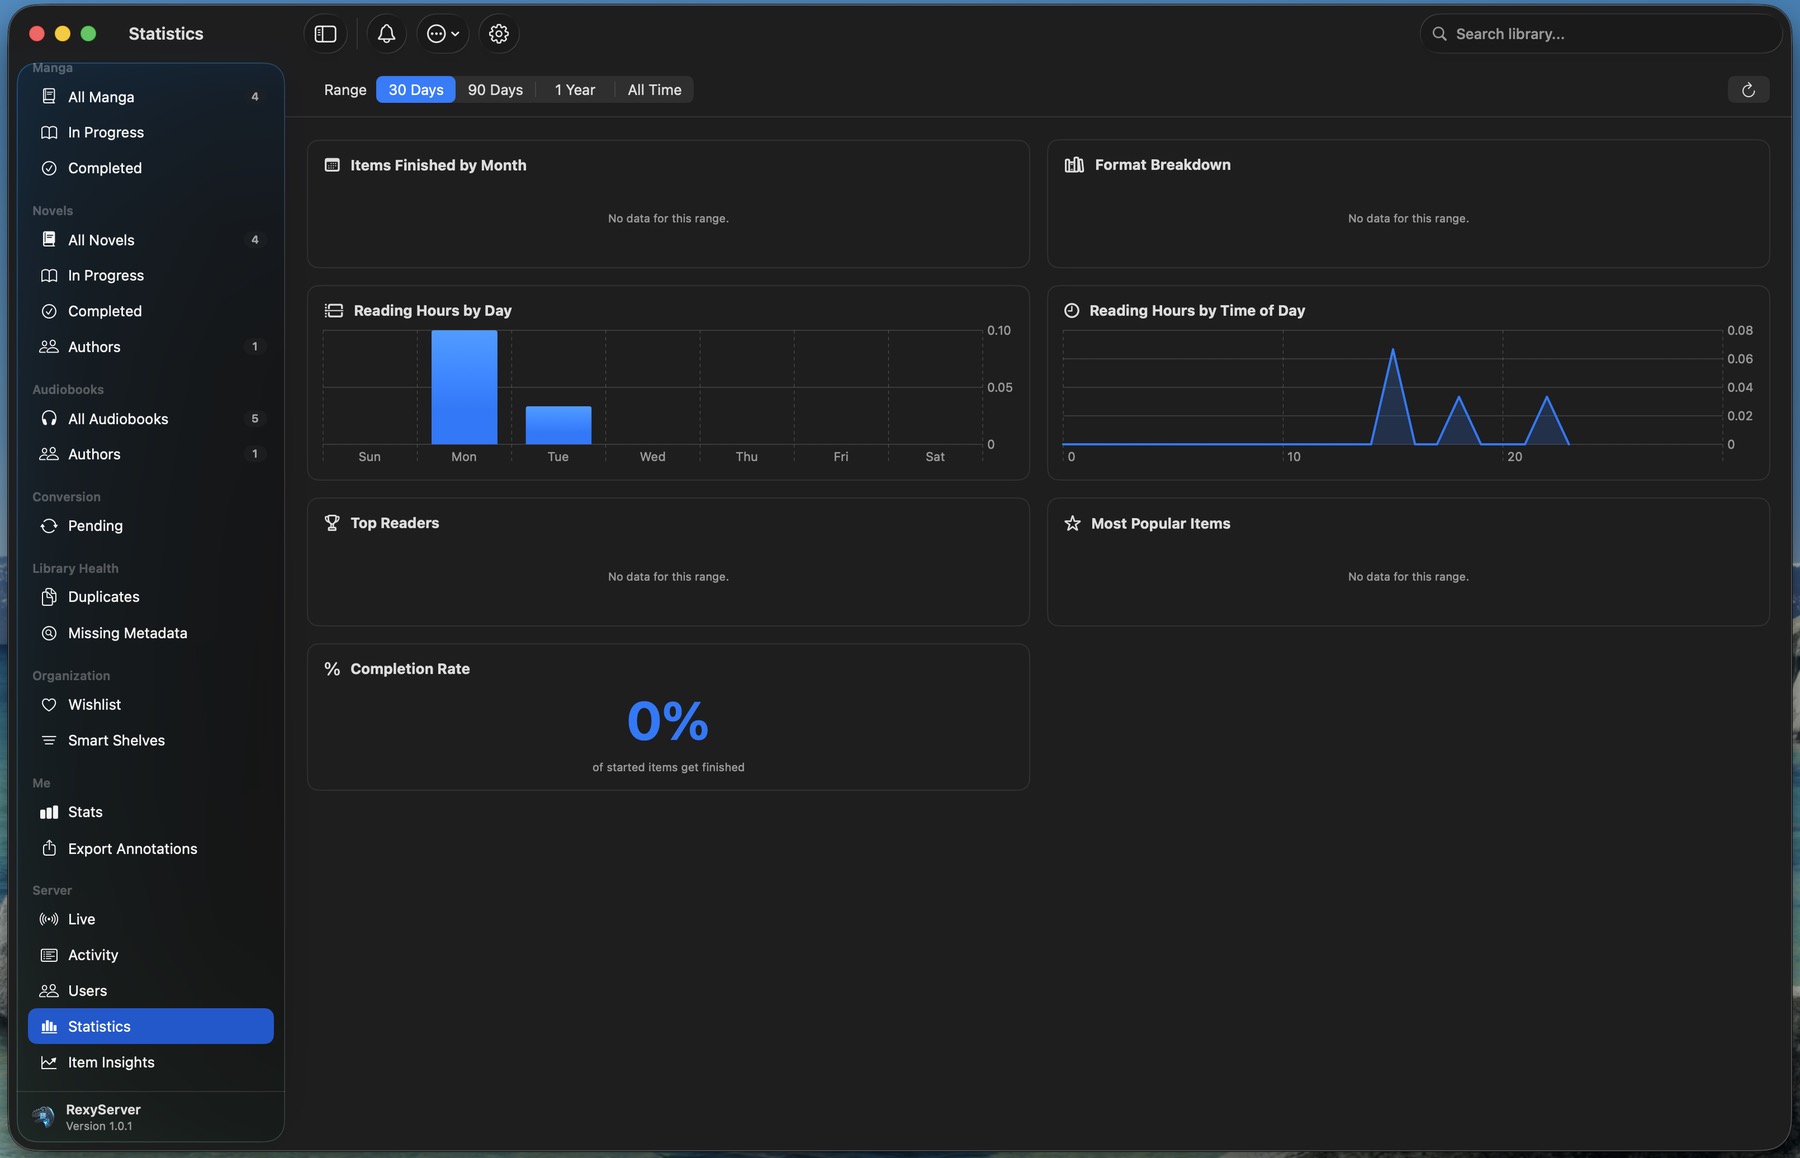Screen dimensions: 1800x1158
Task: Click the Format Breakdown heading
Action: click(x=1162, y=165)
